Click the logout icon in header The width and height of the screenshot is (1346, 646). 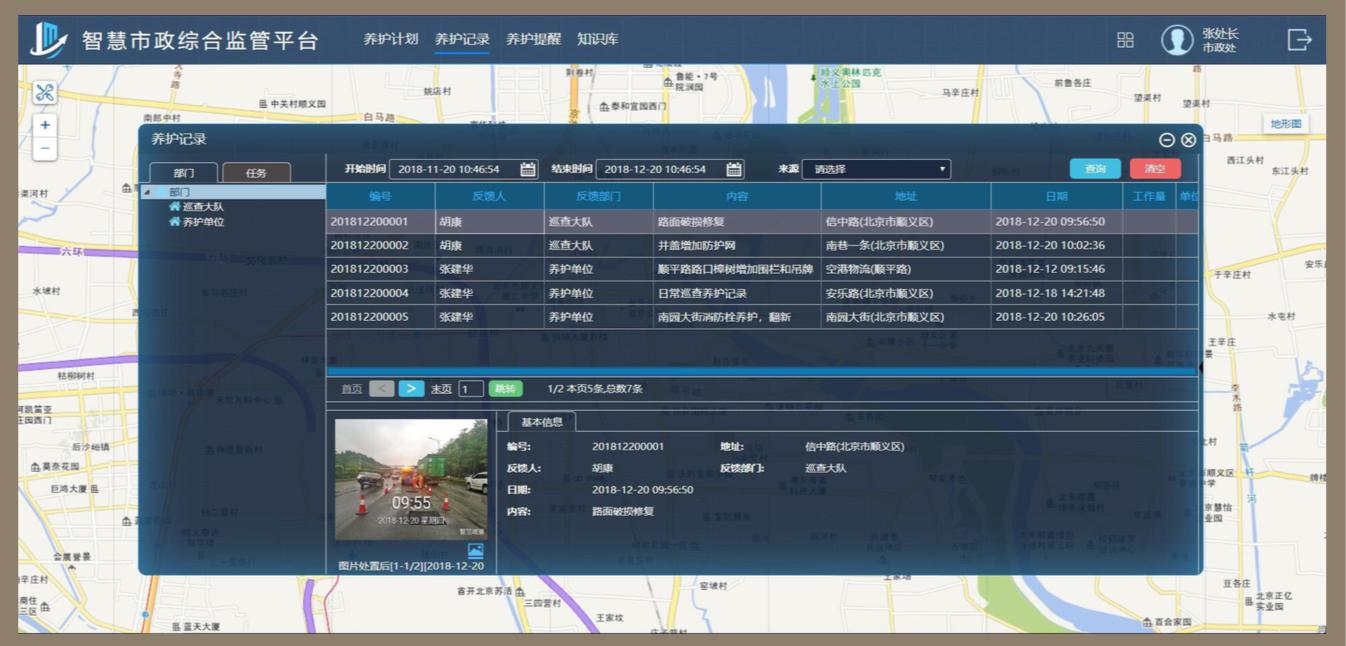[1298, 40]
